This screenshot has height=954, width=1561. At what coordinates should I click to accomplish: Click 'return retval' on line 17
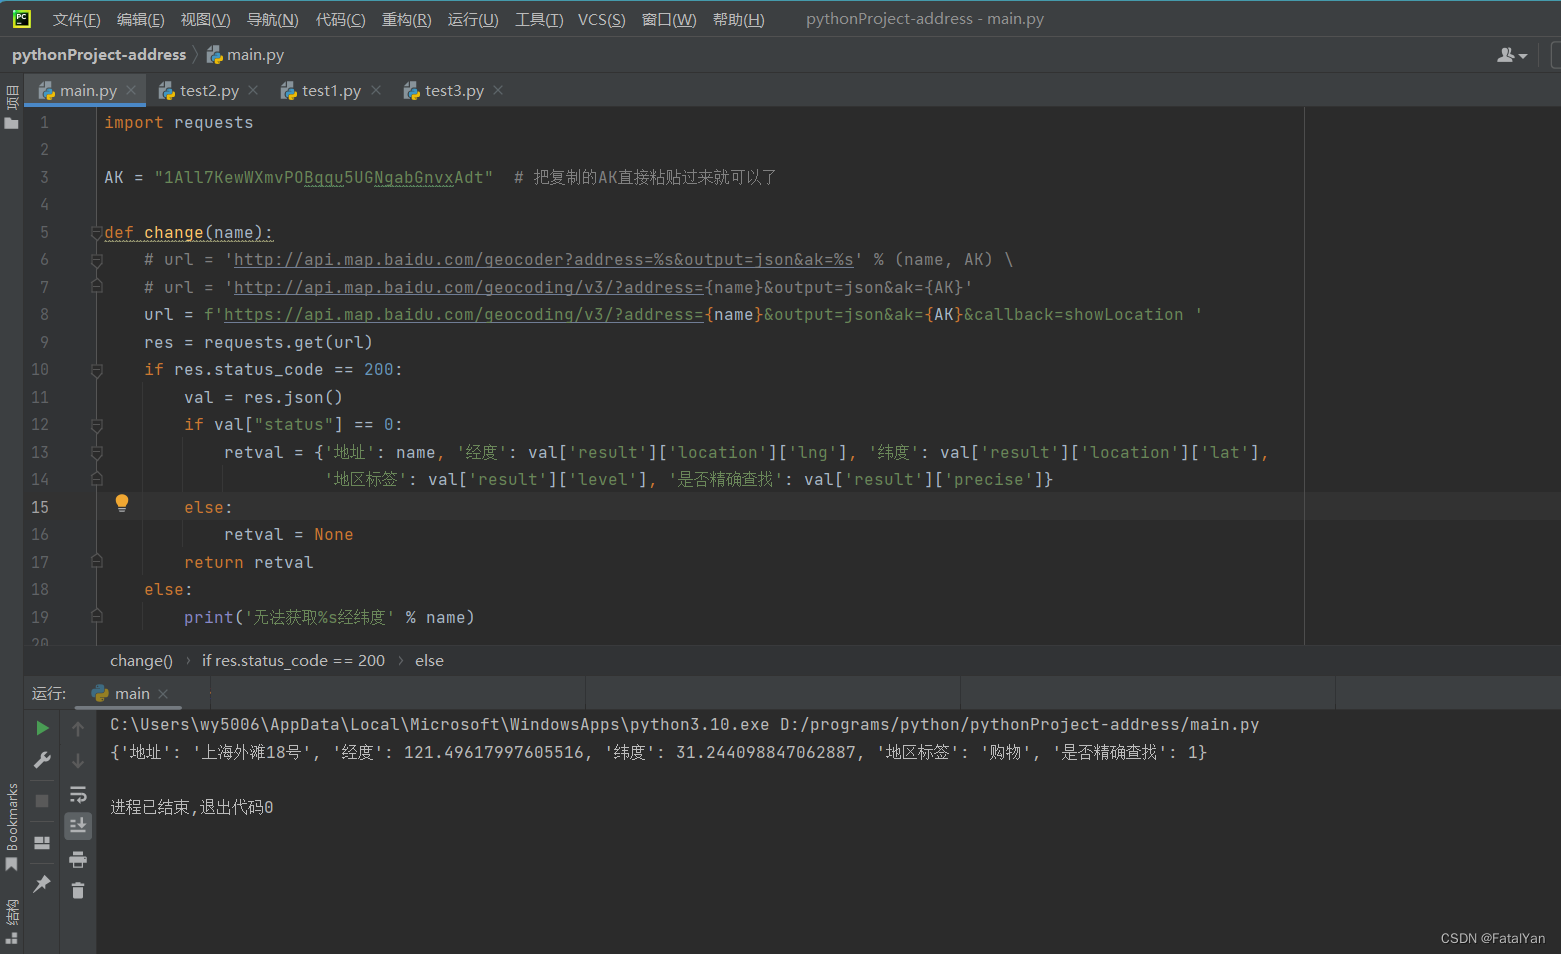[248, 562]
